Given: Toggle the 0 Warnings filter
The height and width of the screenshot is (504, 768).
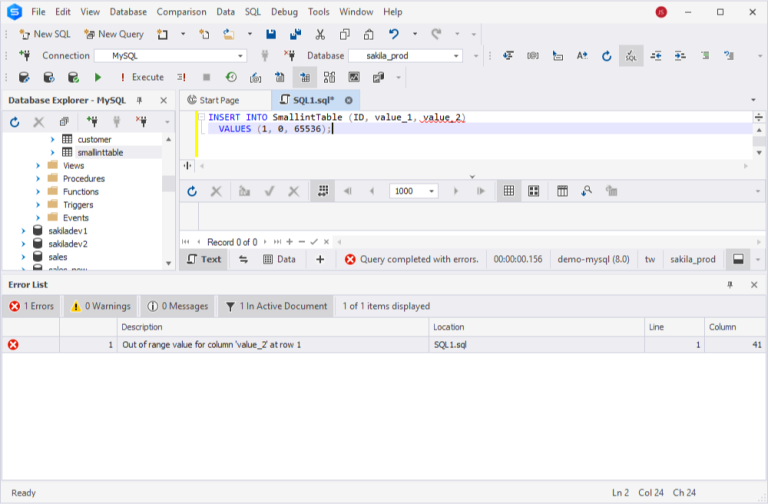Looking at the screenshot, I should tap(101, 306).
